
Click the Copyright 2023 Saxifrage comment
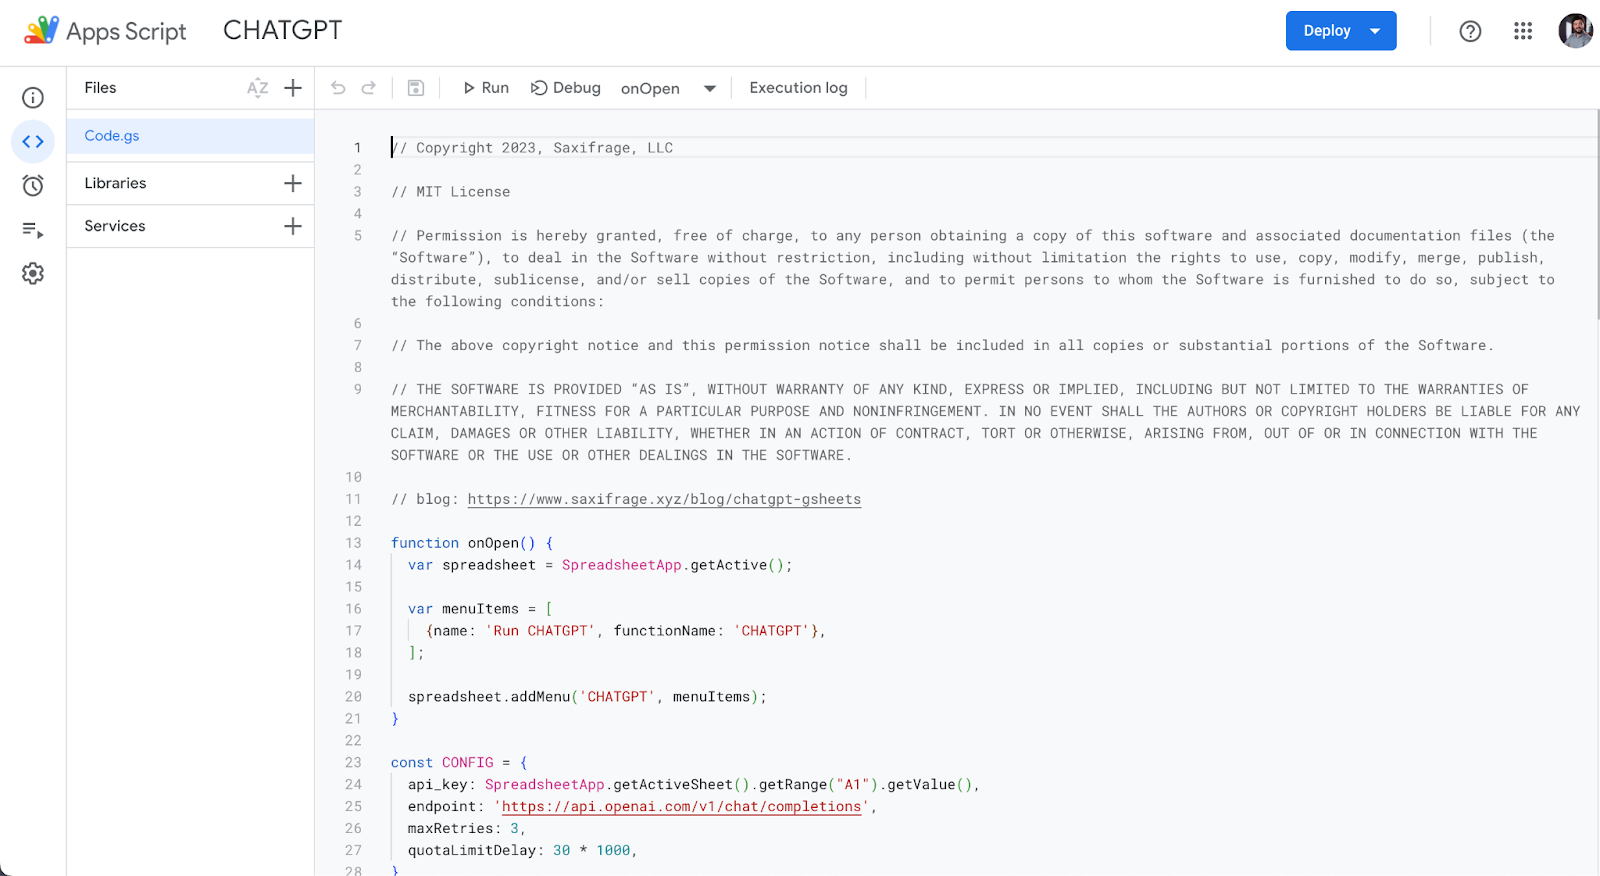point(532,148)
